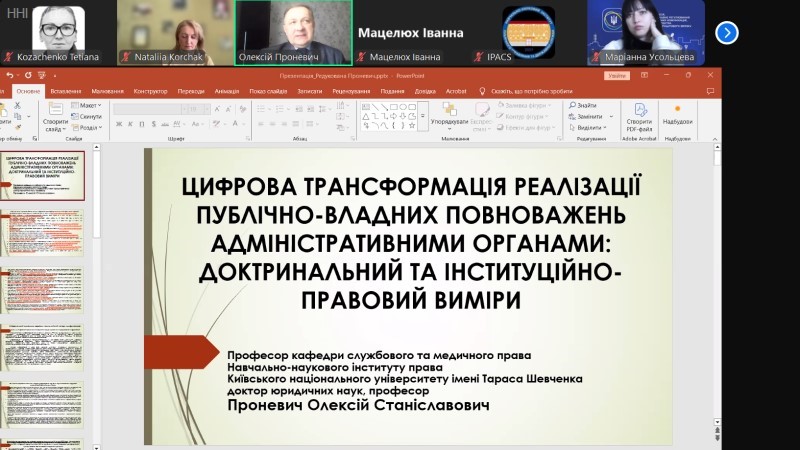This screenshot has height=450, width=800.
Task: Toggle Bold (Ж) formatting
Action: click(x=119, y=124)
